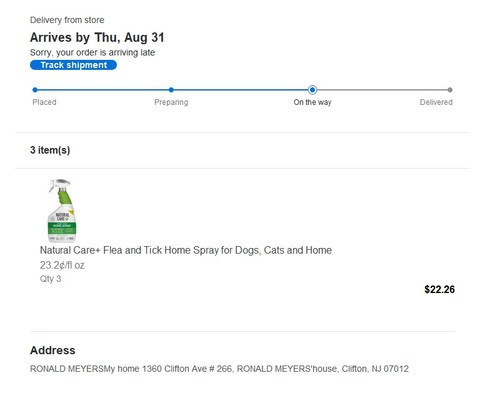Select the Placed progress dot
This screenshot has height=416, width=500.
(x=35, y=90)
